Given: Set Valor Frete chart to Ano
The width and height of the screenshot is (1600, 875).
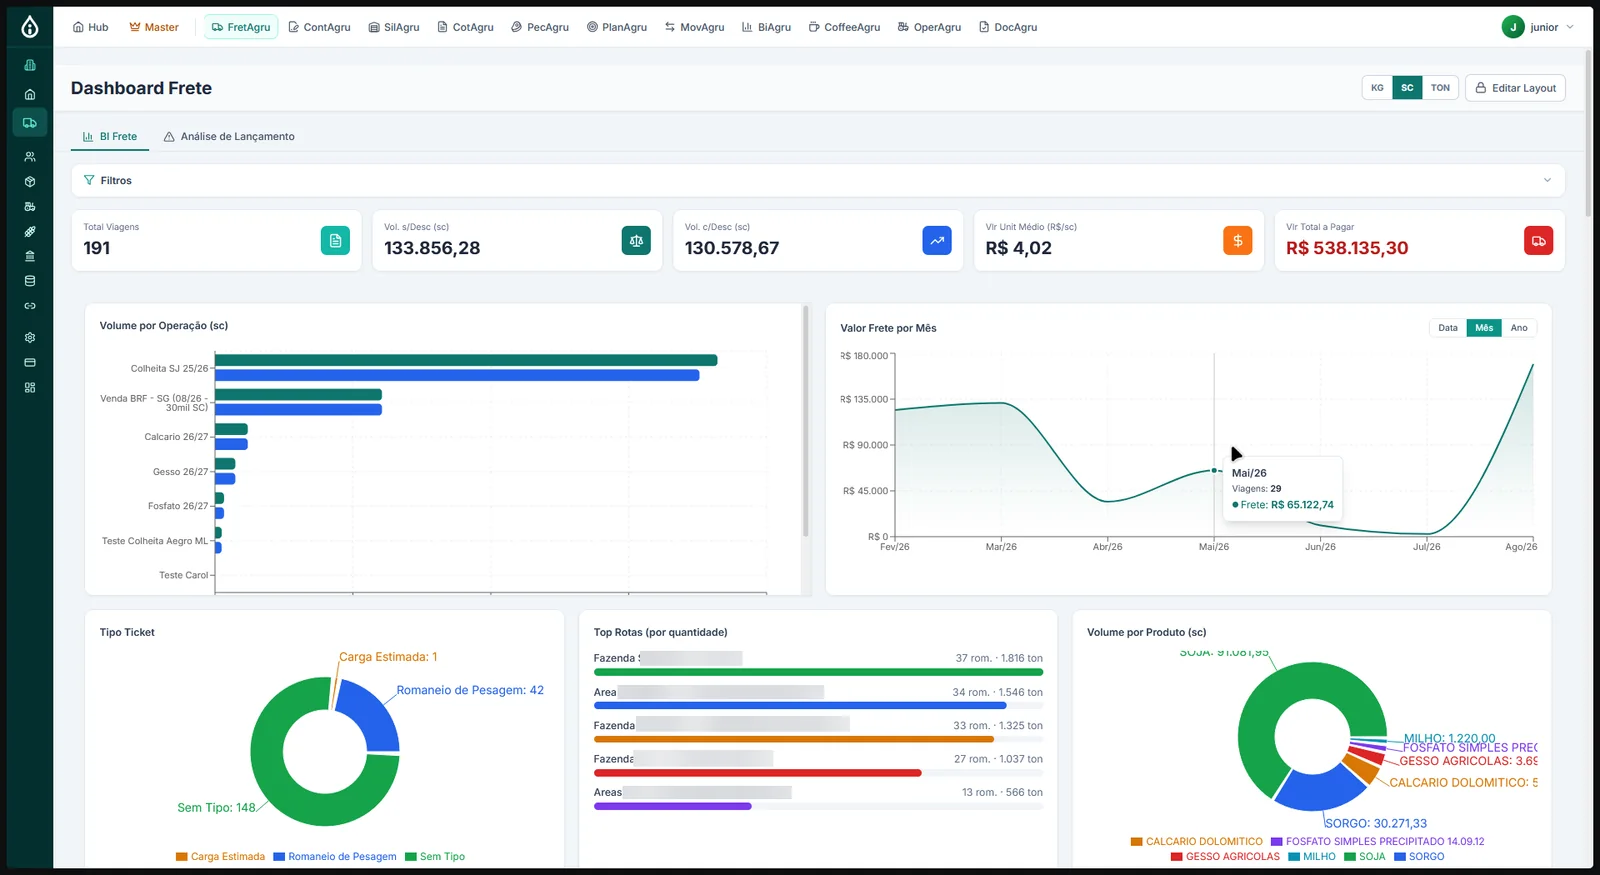Looking at the screenshot, I should pos(1519,328).
